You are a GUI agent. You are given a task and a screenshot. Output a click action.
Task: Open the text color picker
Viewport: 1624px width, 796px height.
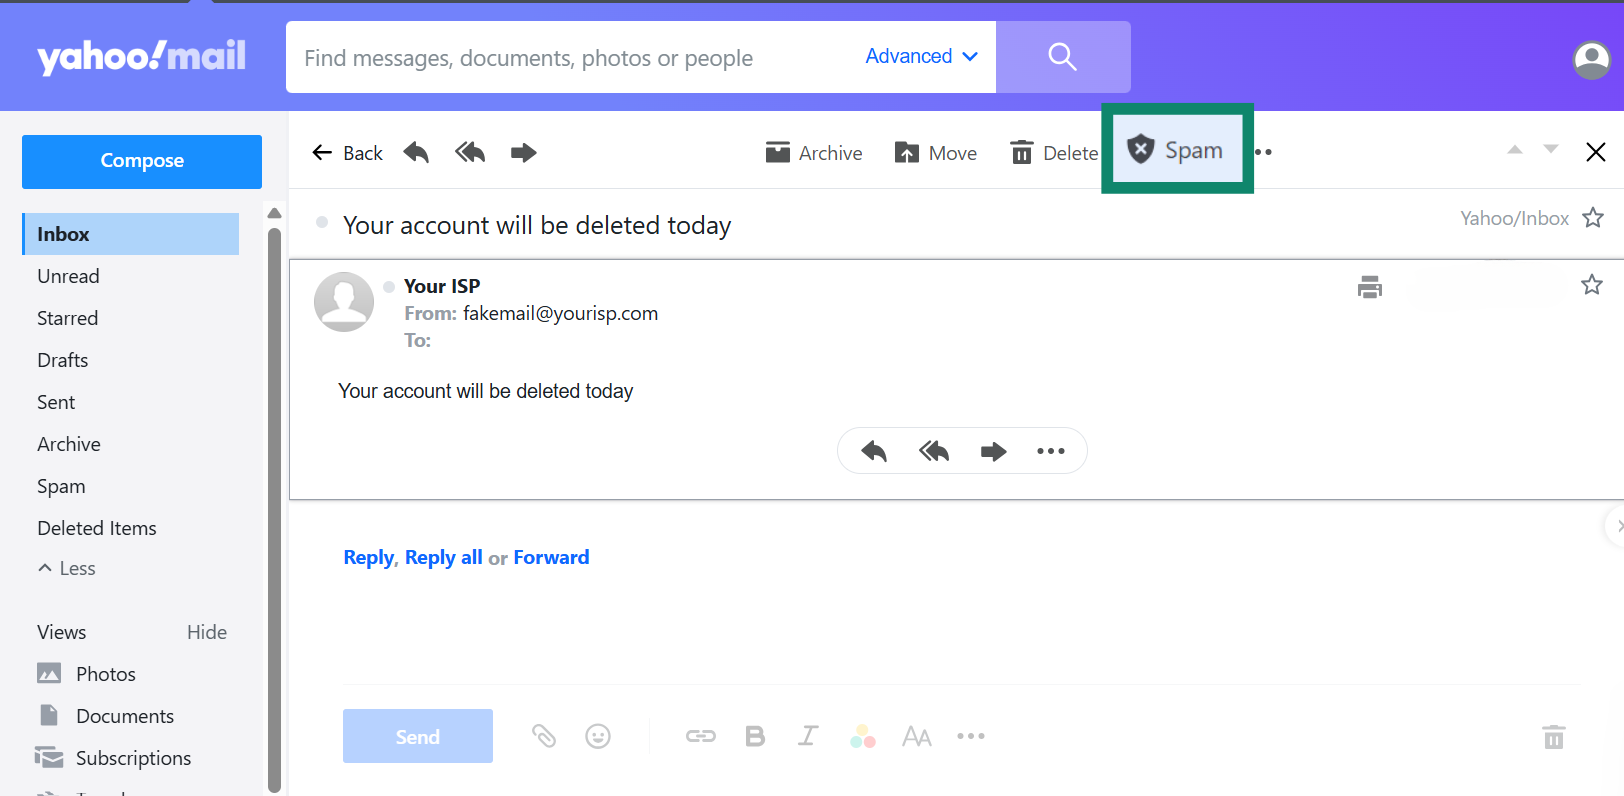[x=862, y=737]
